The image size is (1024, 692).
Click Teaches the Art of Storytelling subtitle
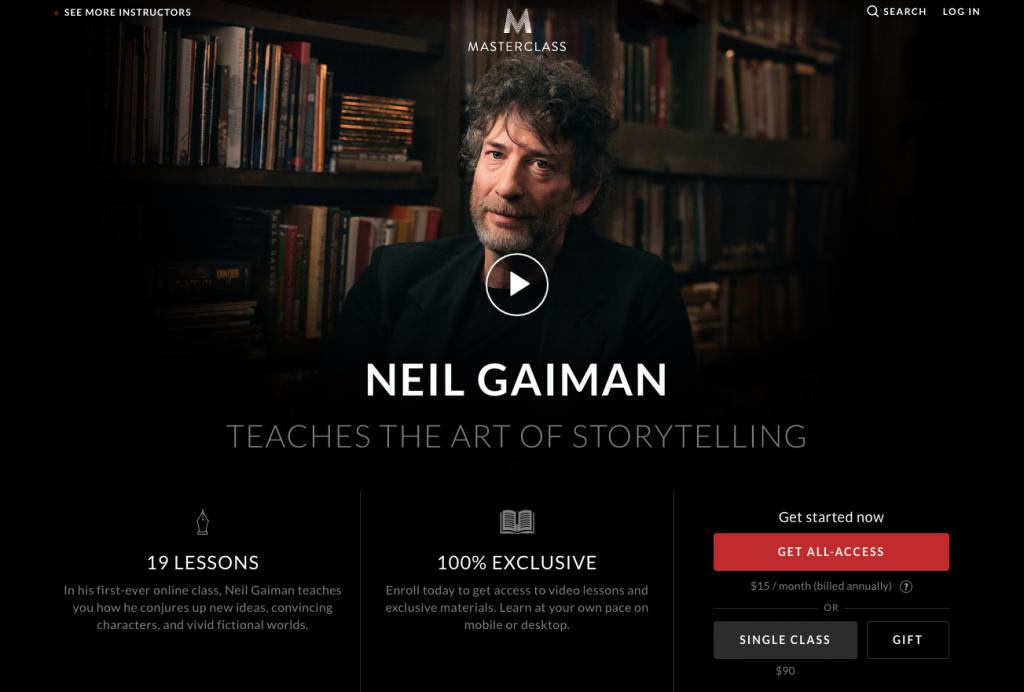[517, 436]
